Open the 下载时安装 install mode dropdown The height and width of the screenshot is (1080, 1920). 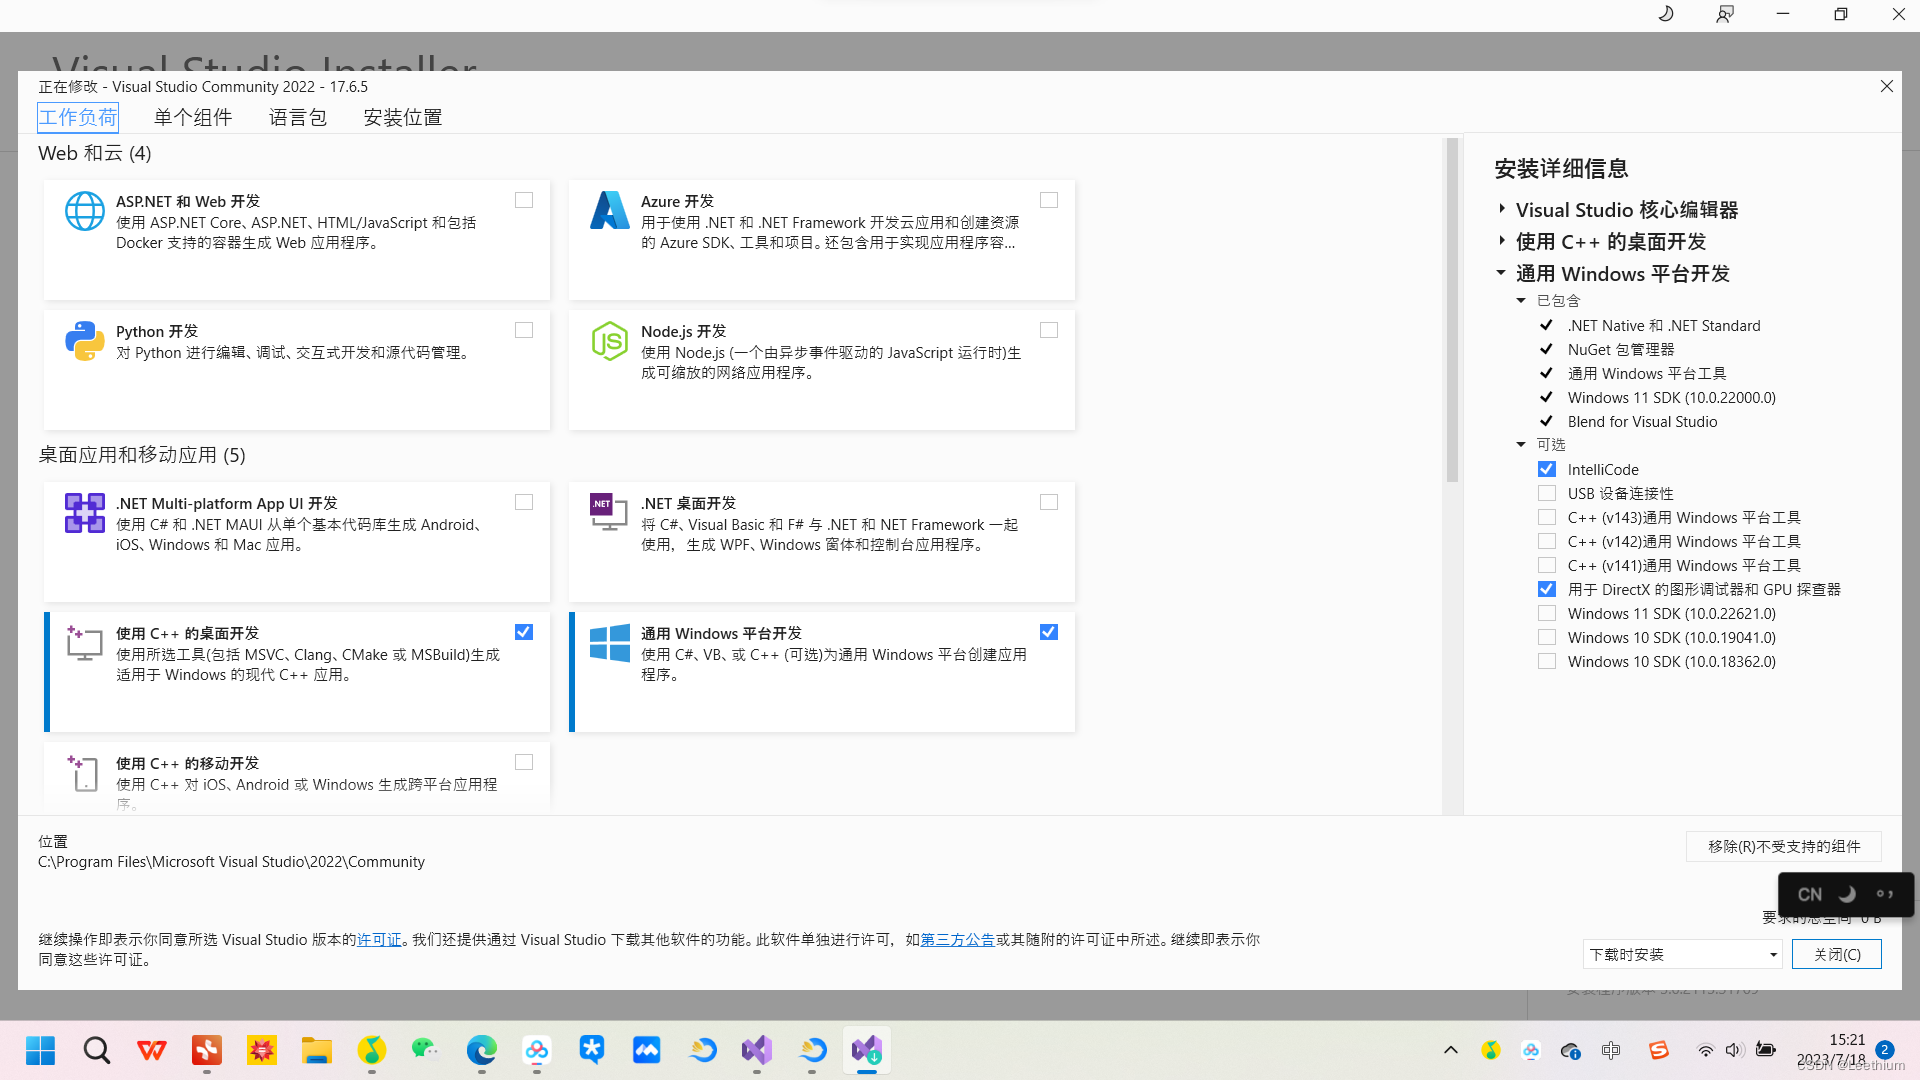pyautogui.click(x=1683, y=954)
